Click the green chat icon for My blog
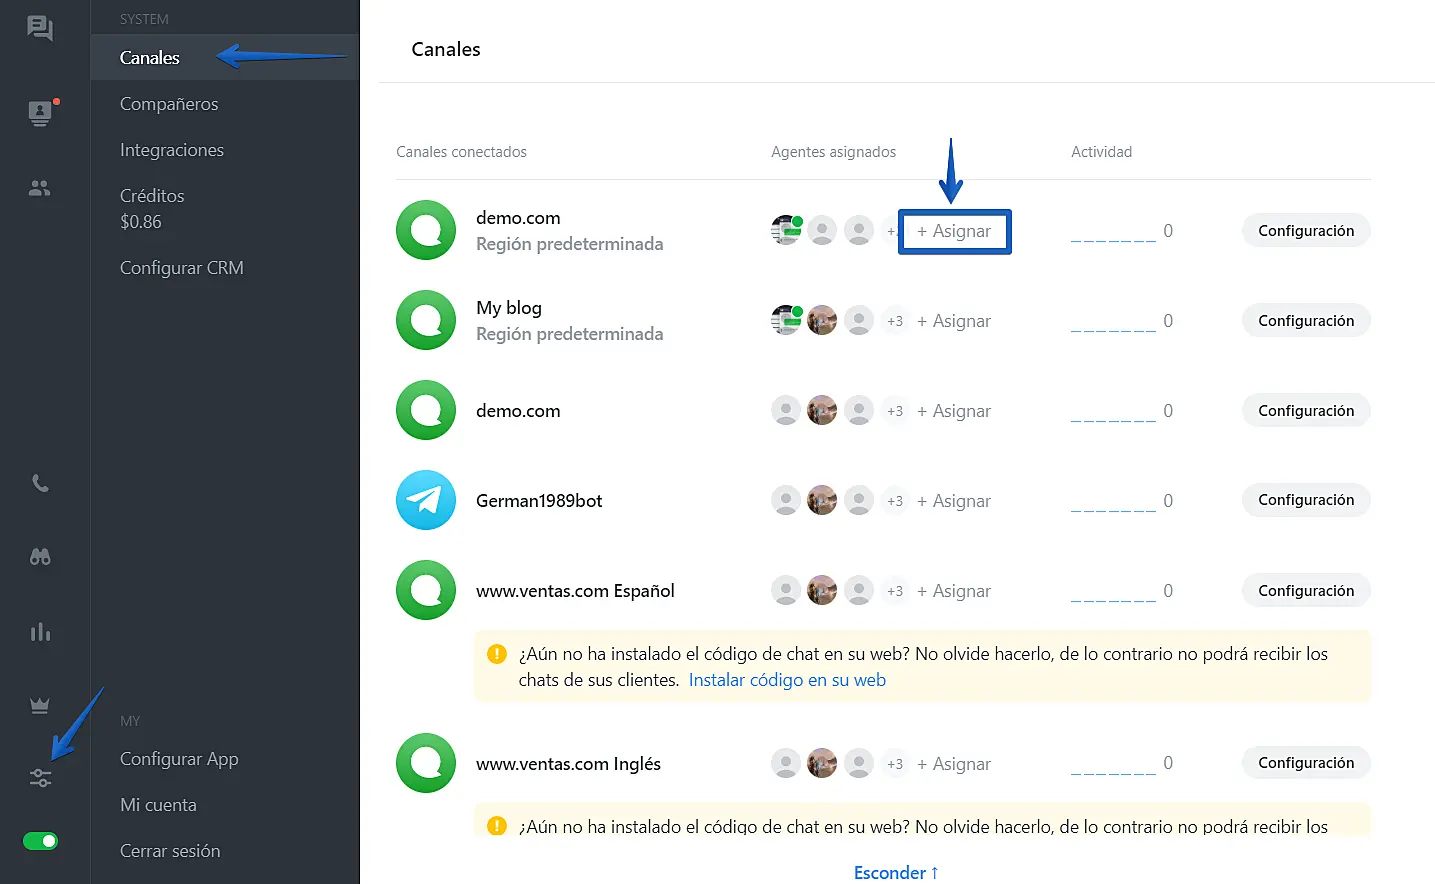This screenshot has width=1435, height=884. pyautogui.click(x=426, y=320)
